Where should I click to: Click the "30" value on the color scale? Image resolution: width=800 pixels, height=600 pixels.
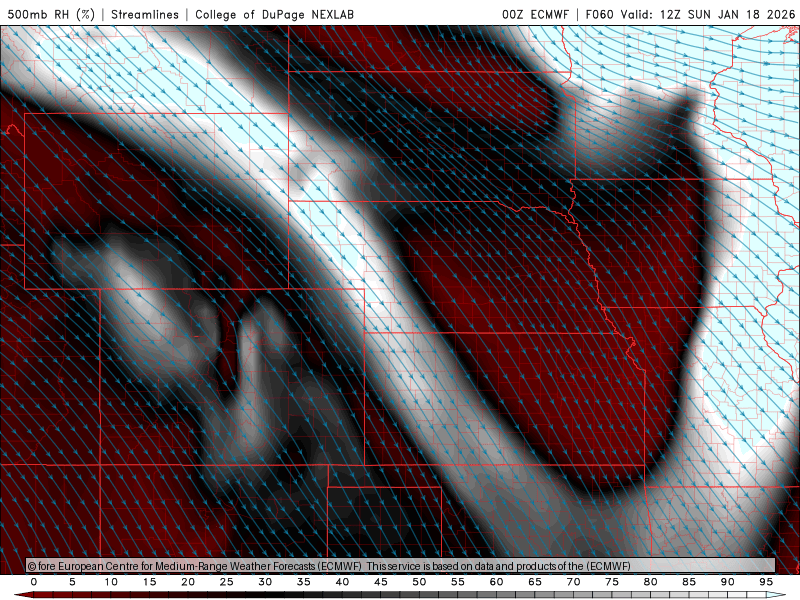(265, 582)
